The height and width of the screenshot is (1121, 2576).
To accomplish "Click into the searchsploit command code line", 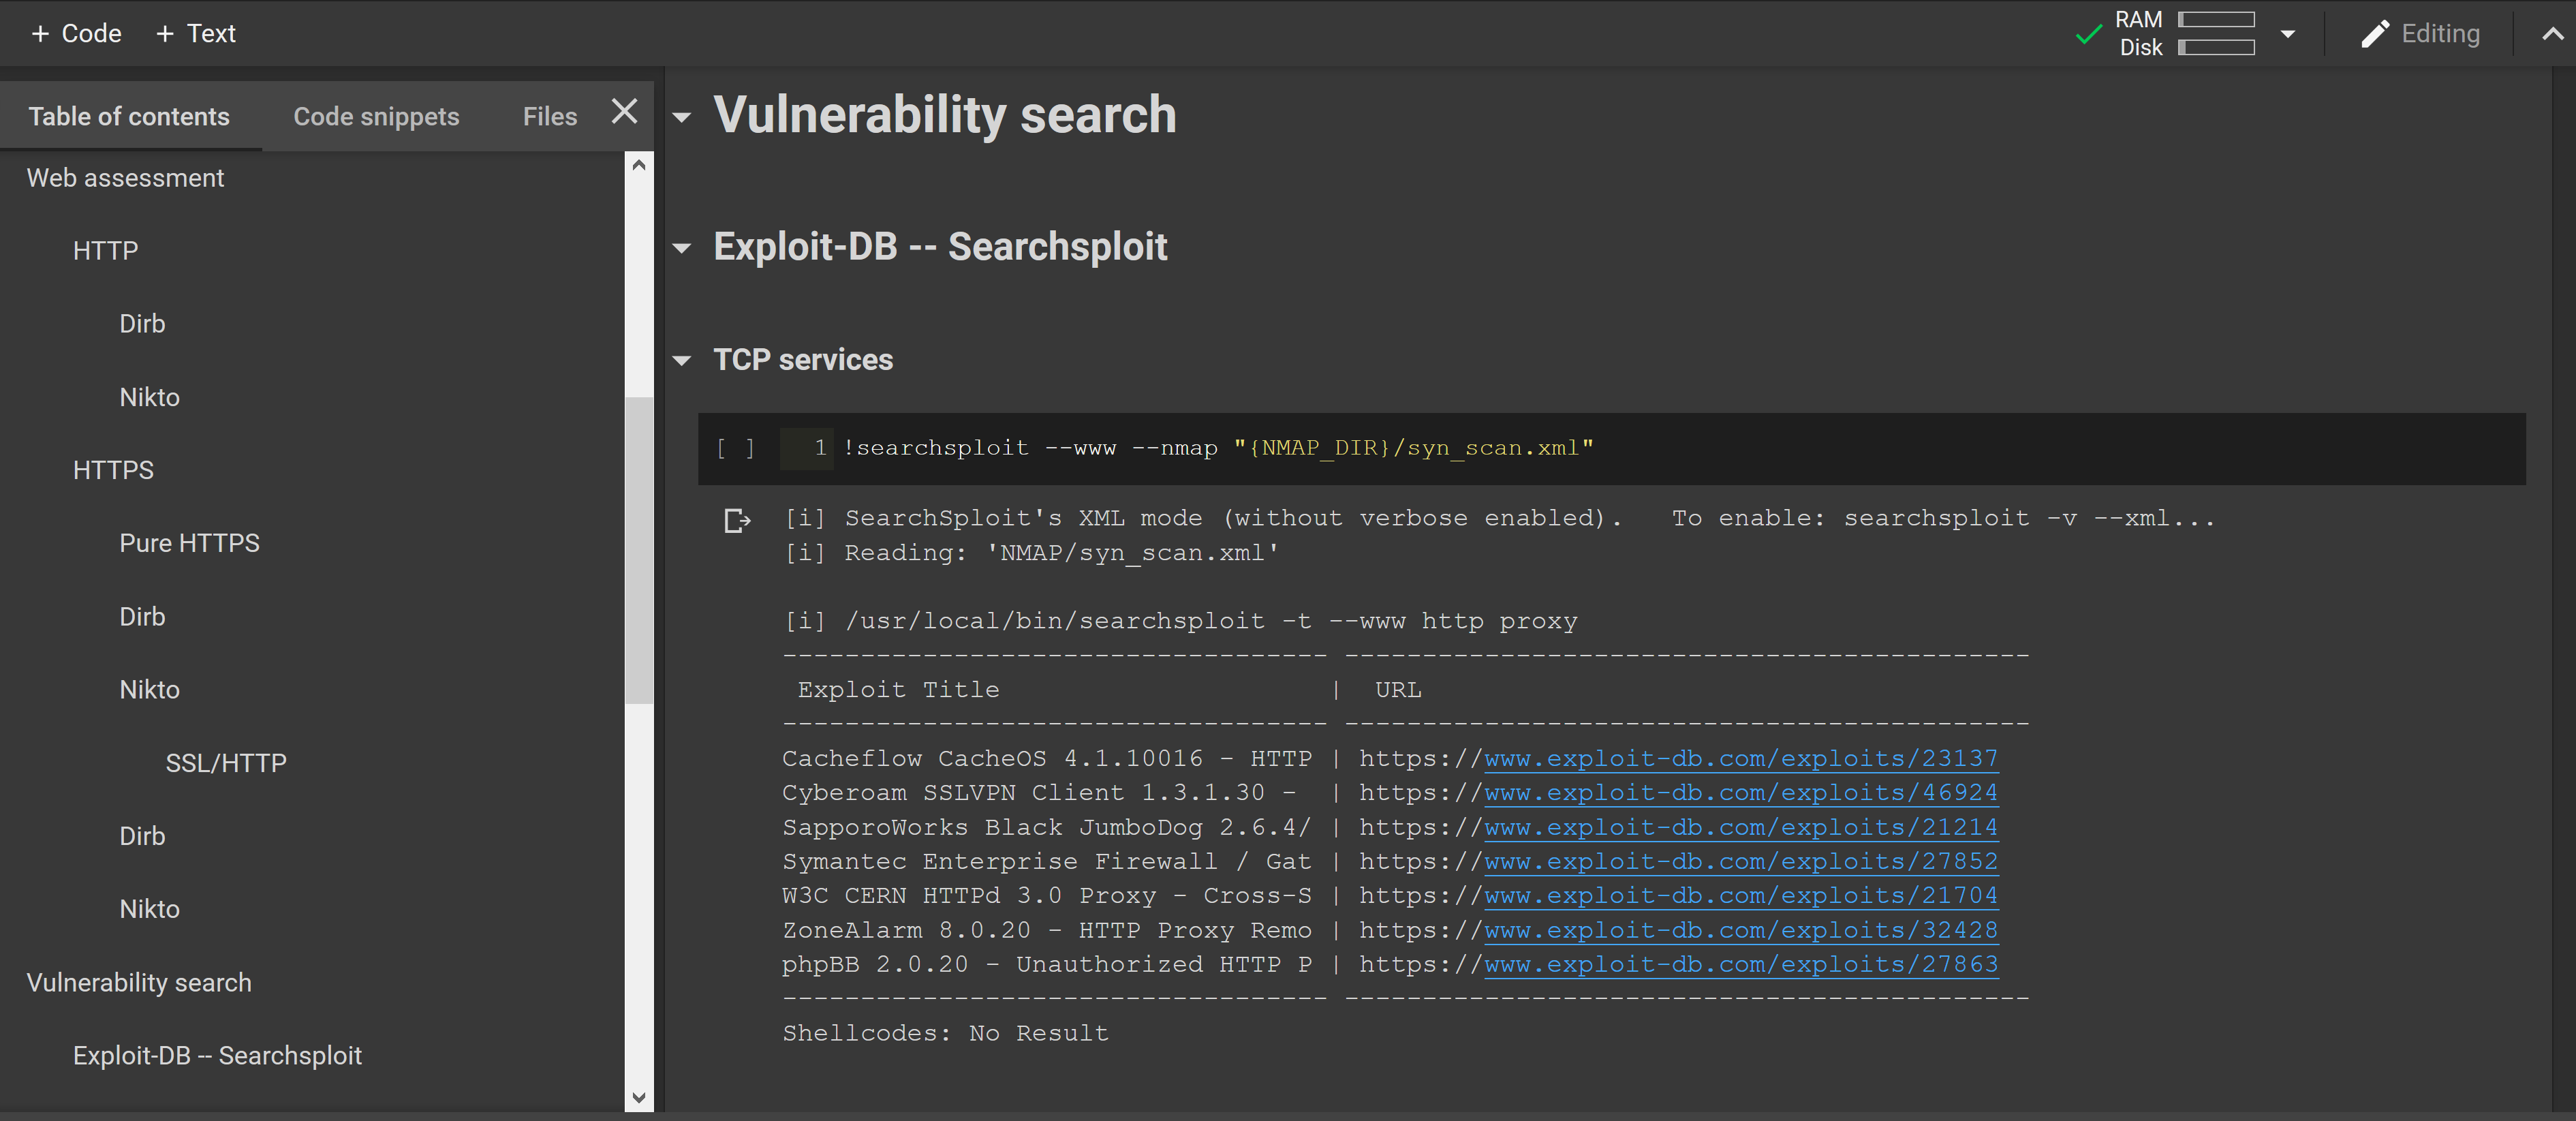I will (x=1218, y=448).
